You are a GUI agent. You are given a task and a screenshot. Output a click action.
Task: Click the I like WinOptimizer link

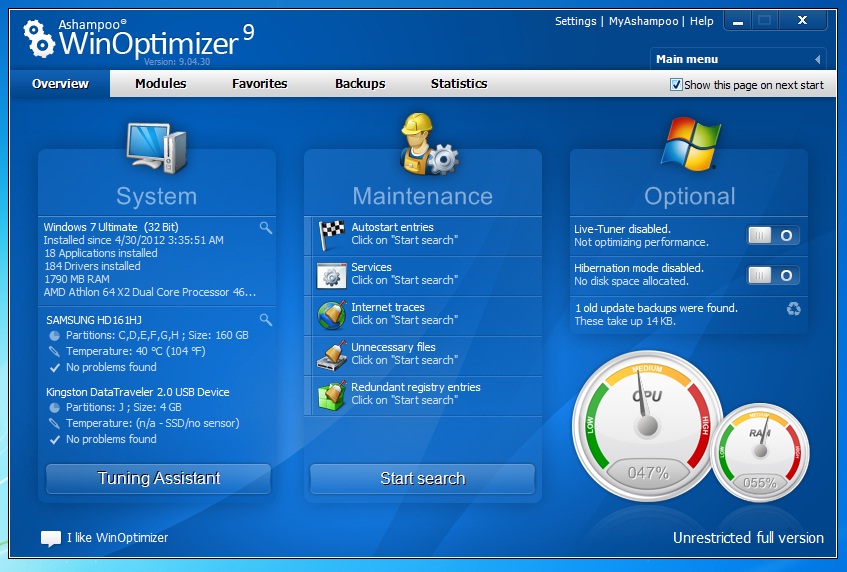118,538
